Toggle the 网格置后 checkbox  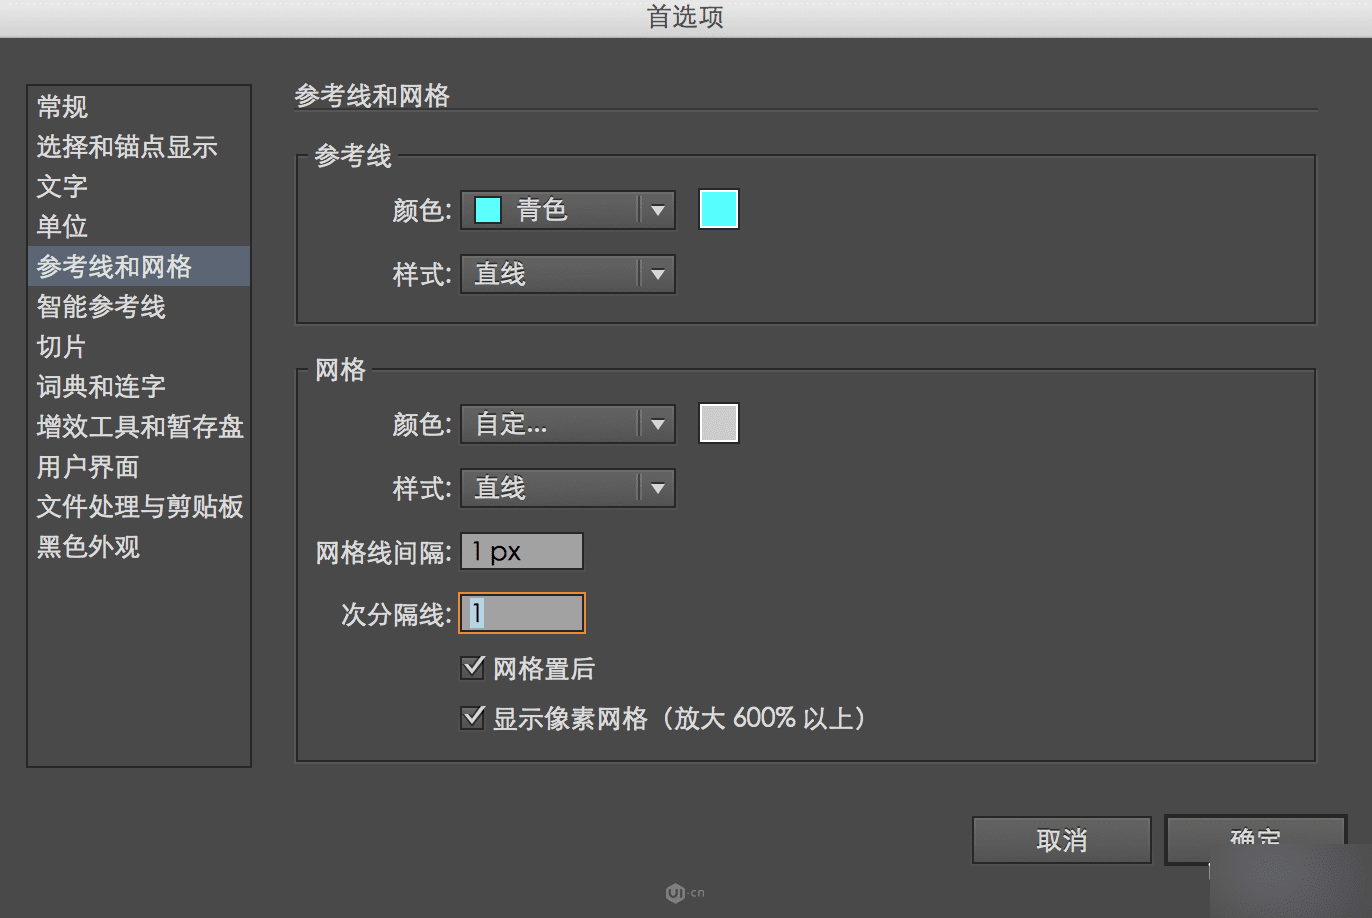(x=472, y=667)
